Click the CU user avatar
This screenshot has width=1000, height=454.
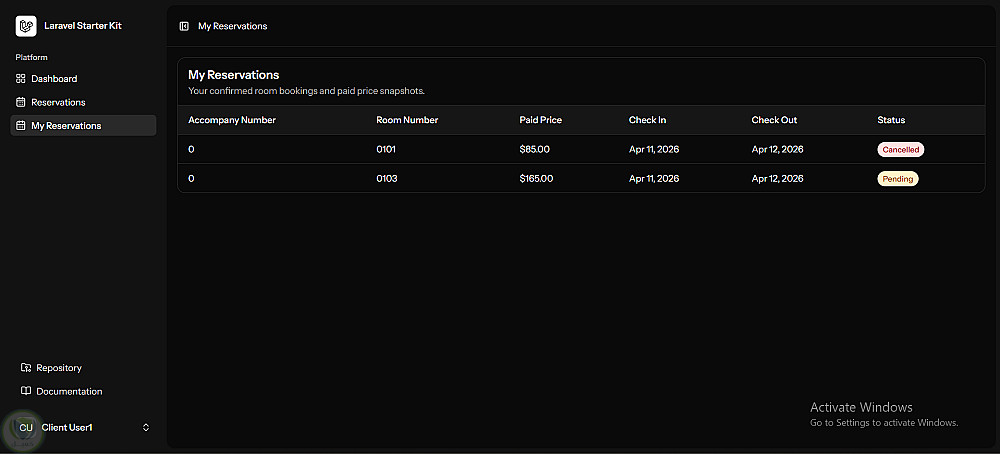click(x=26, y=428)
